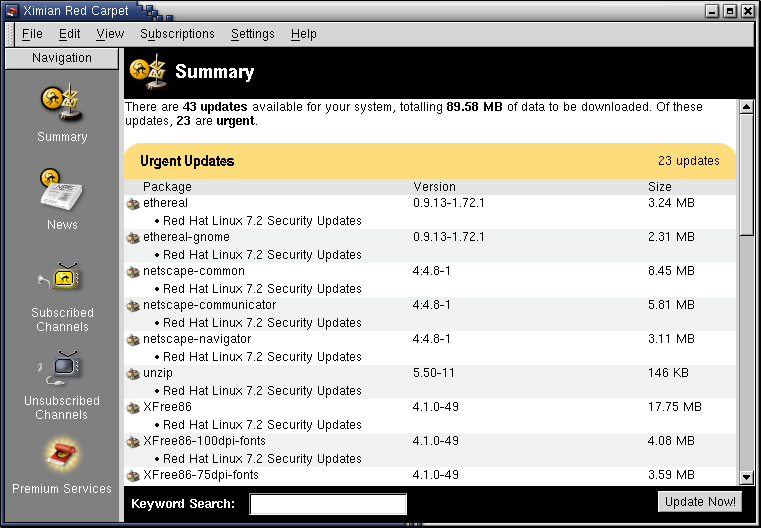Viewport: 761px width, 528px height.
Task: Select the netscape-common package name
Action: (x=194, y=271)
